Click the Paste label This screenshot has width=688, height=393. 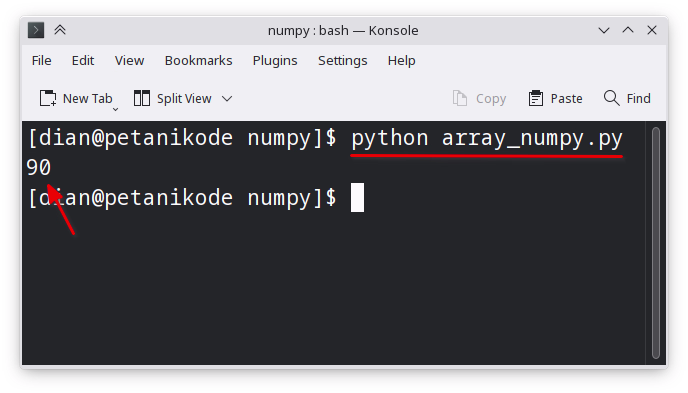566,99
